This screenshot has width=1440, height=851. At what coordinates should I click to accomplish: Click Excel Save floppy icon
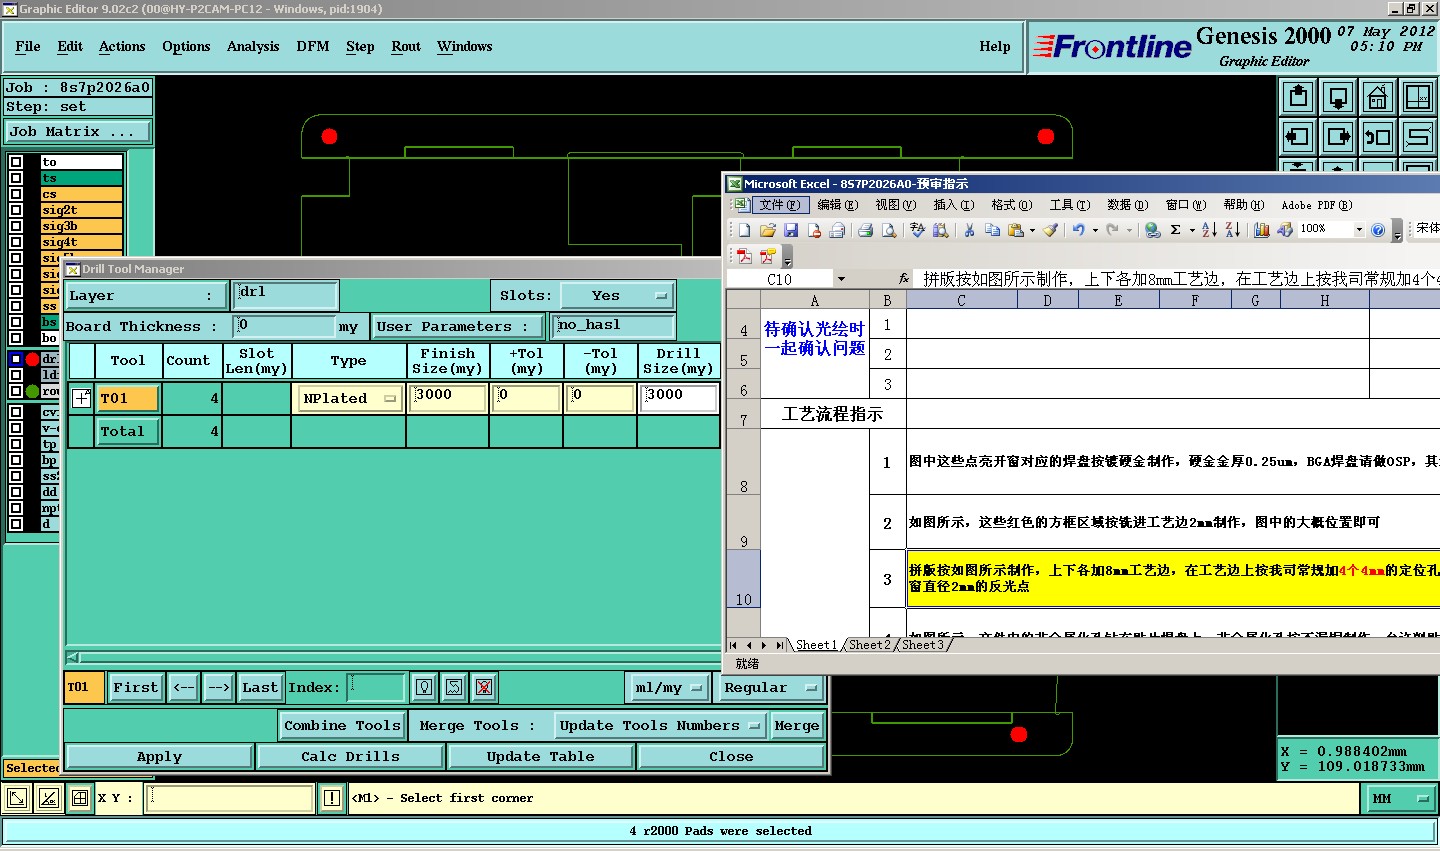[x=790, y=230]
